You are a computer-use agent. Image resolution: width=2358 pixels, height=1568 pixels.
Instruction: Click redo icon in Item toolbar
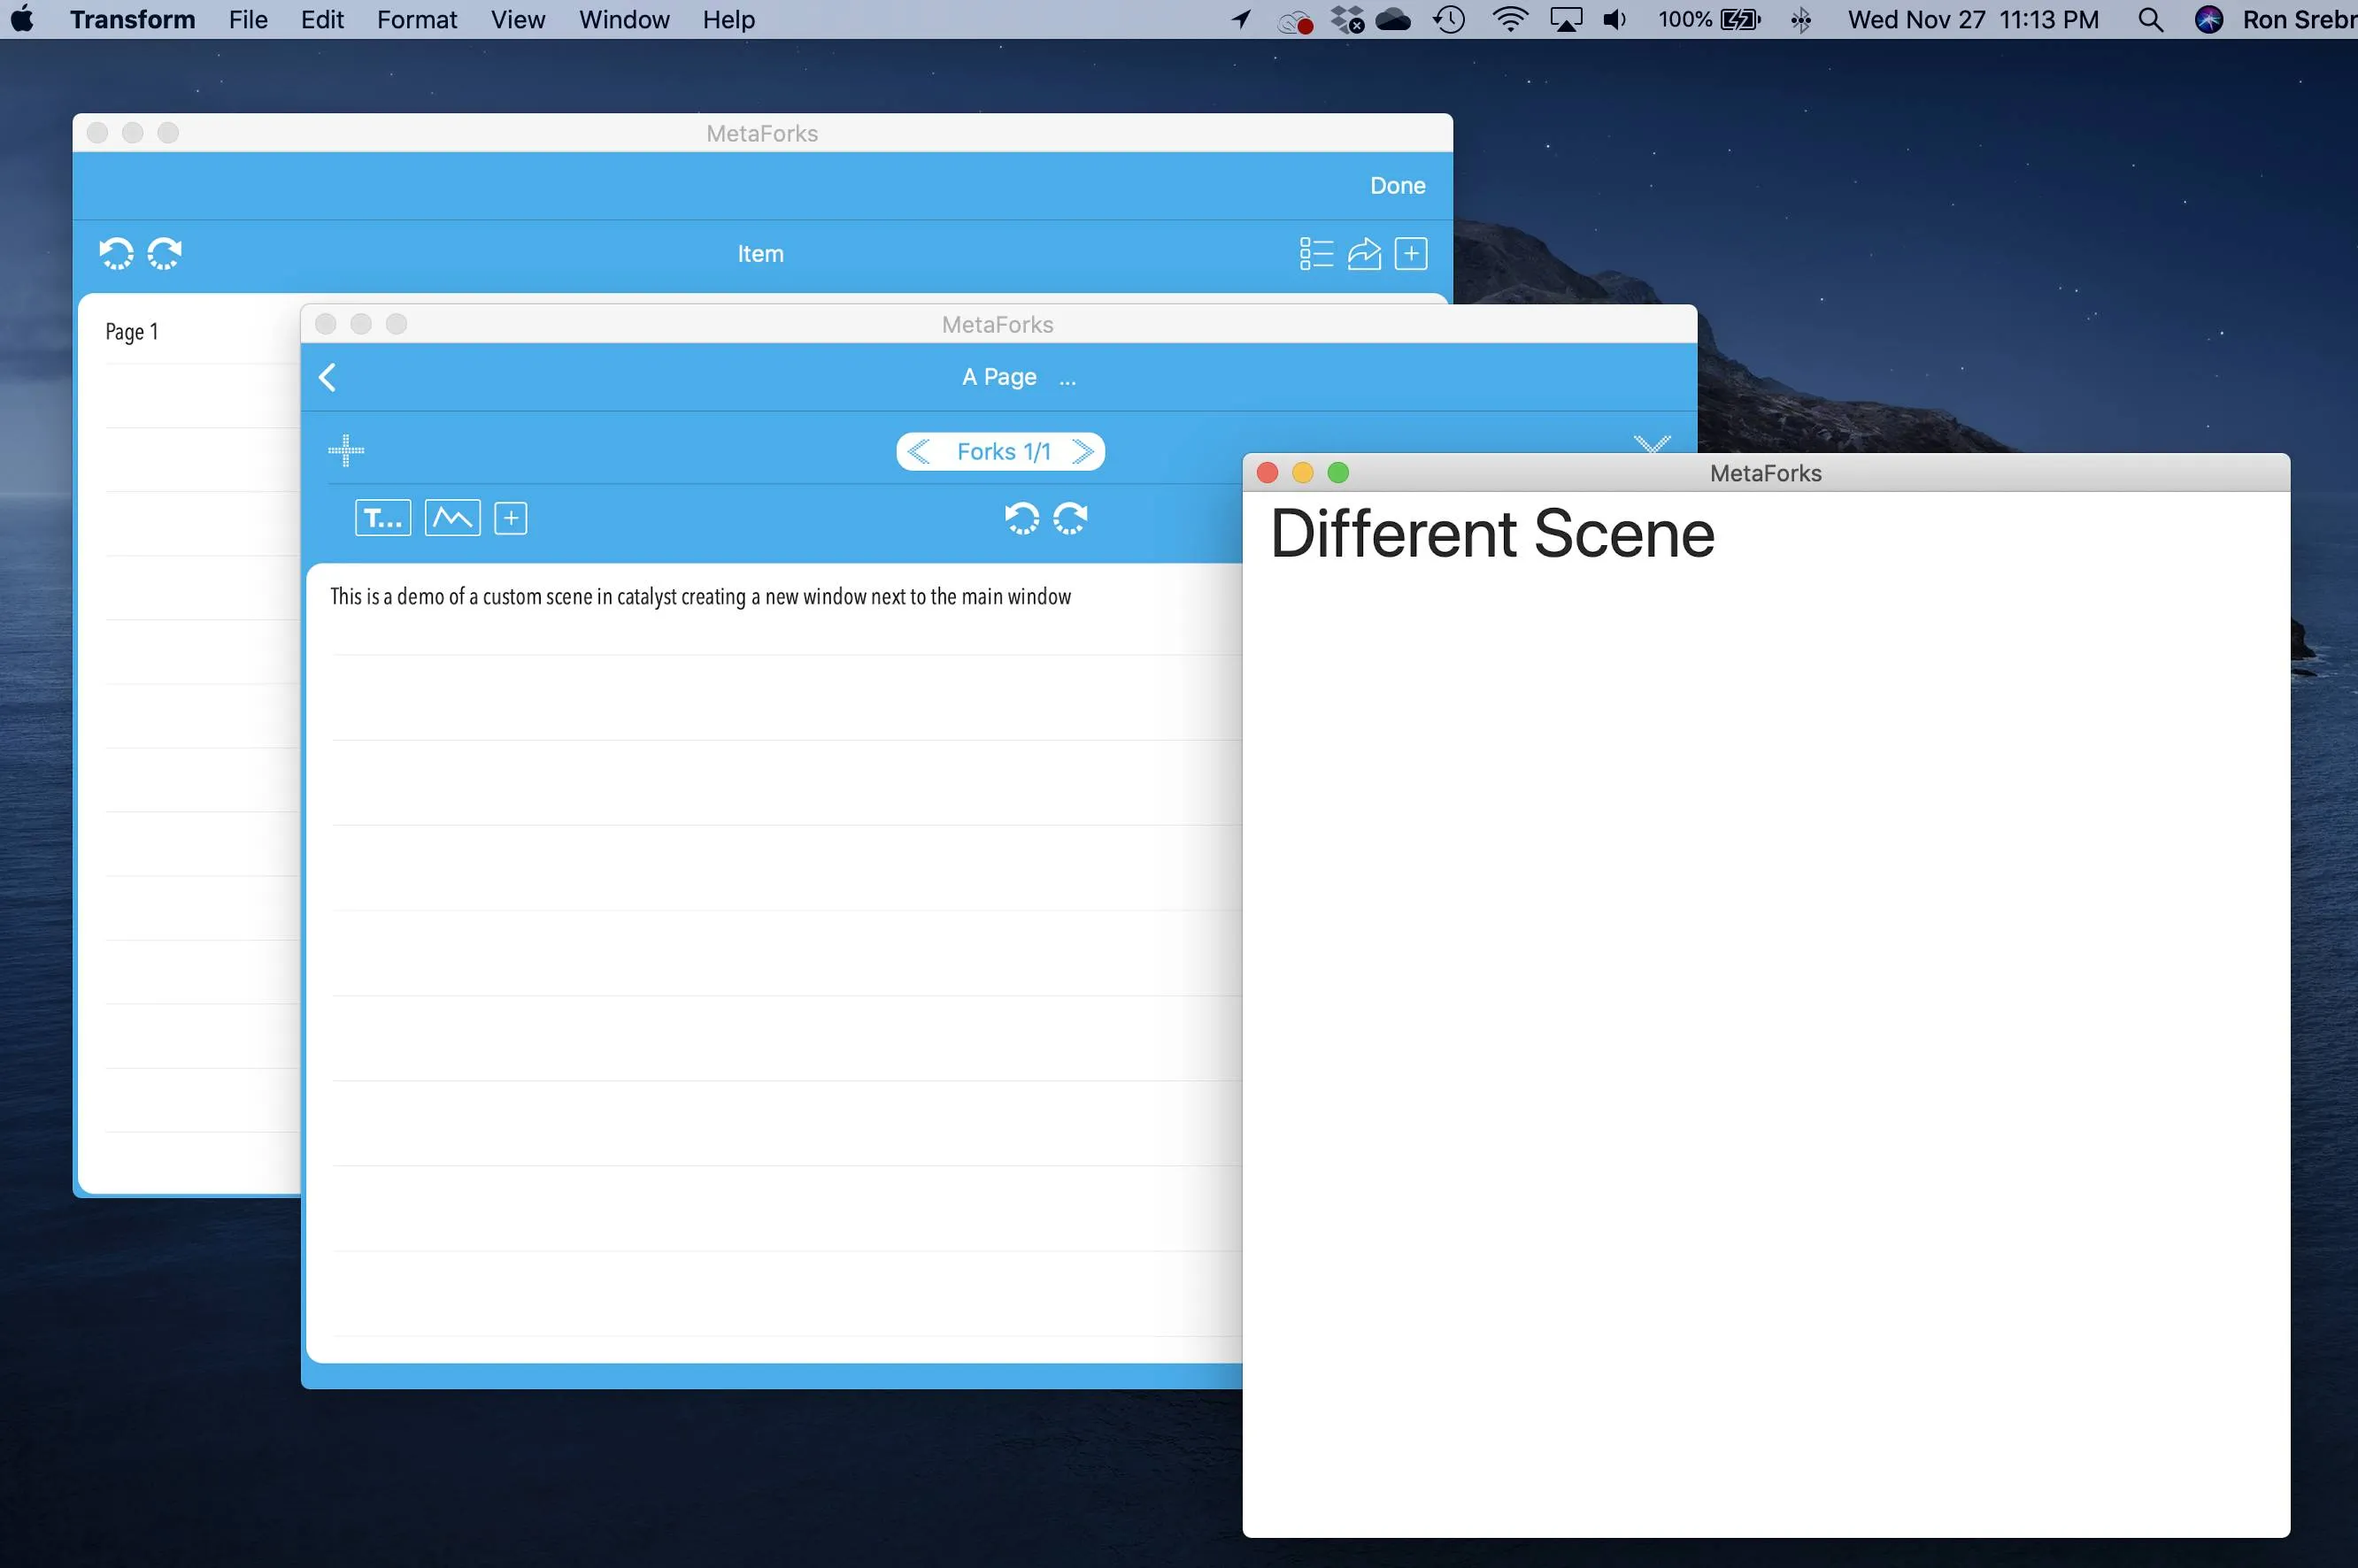[165, 254]
